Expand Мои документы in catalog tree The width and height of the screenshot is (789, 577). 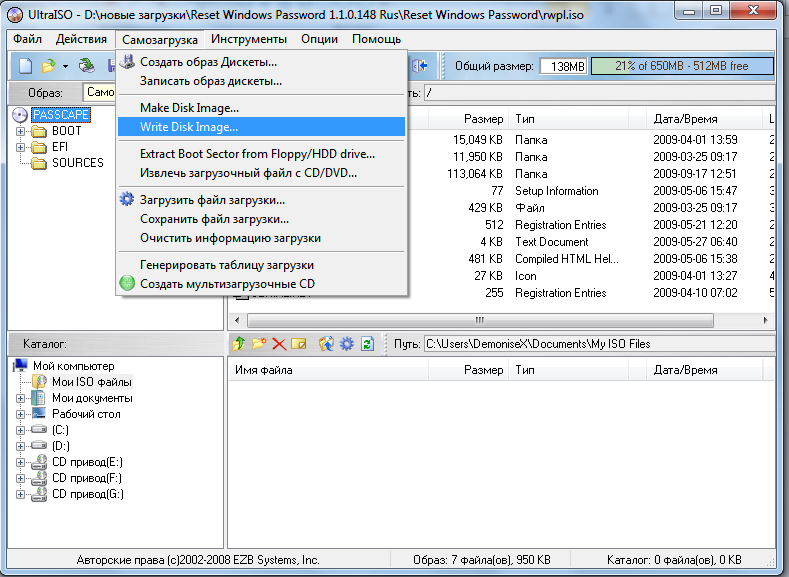coord(20,398)
